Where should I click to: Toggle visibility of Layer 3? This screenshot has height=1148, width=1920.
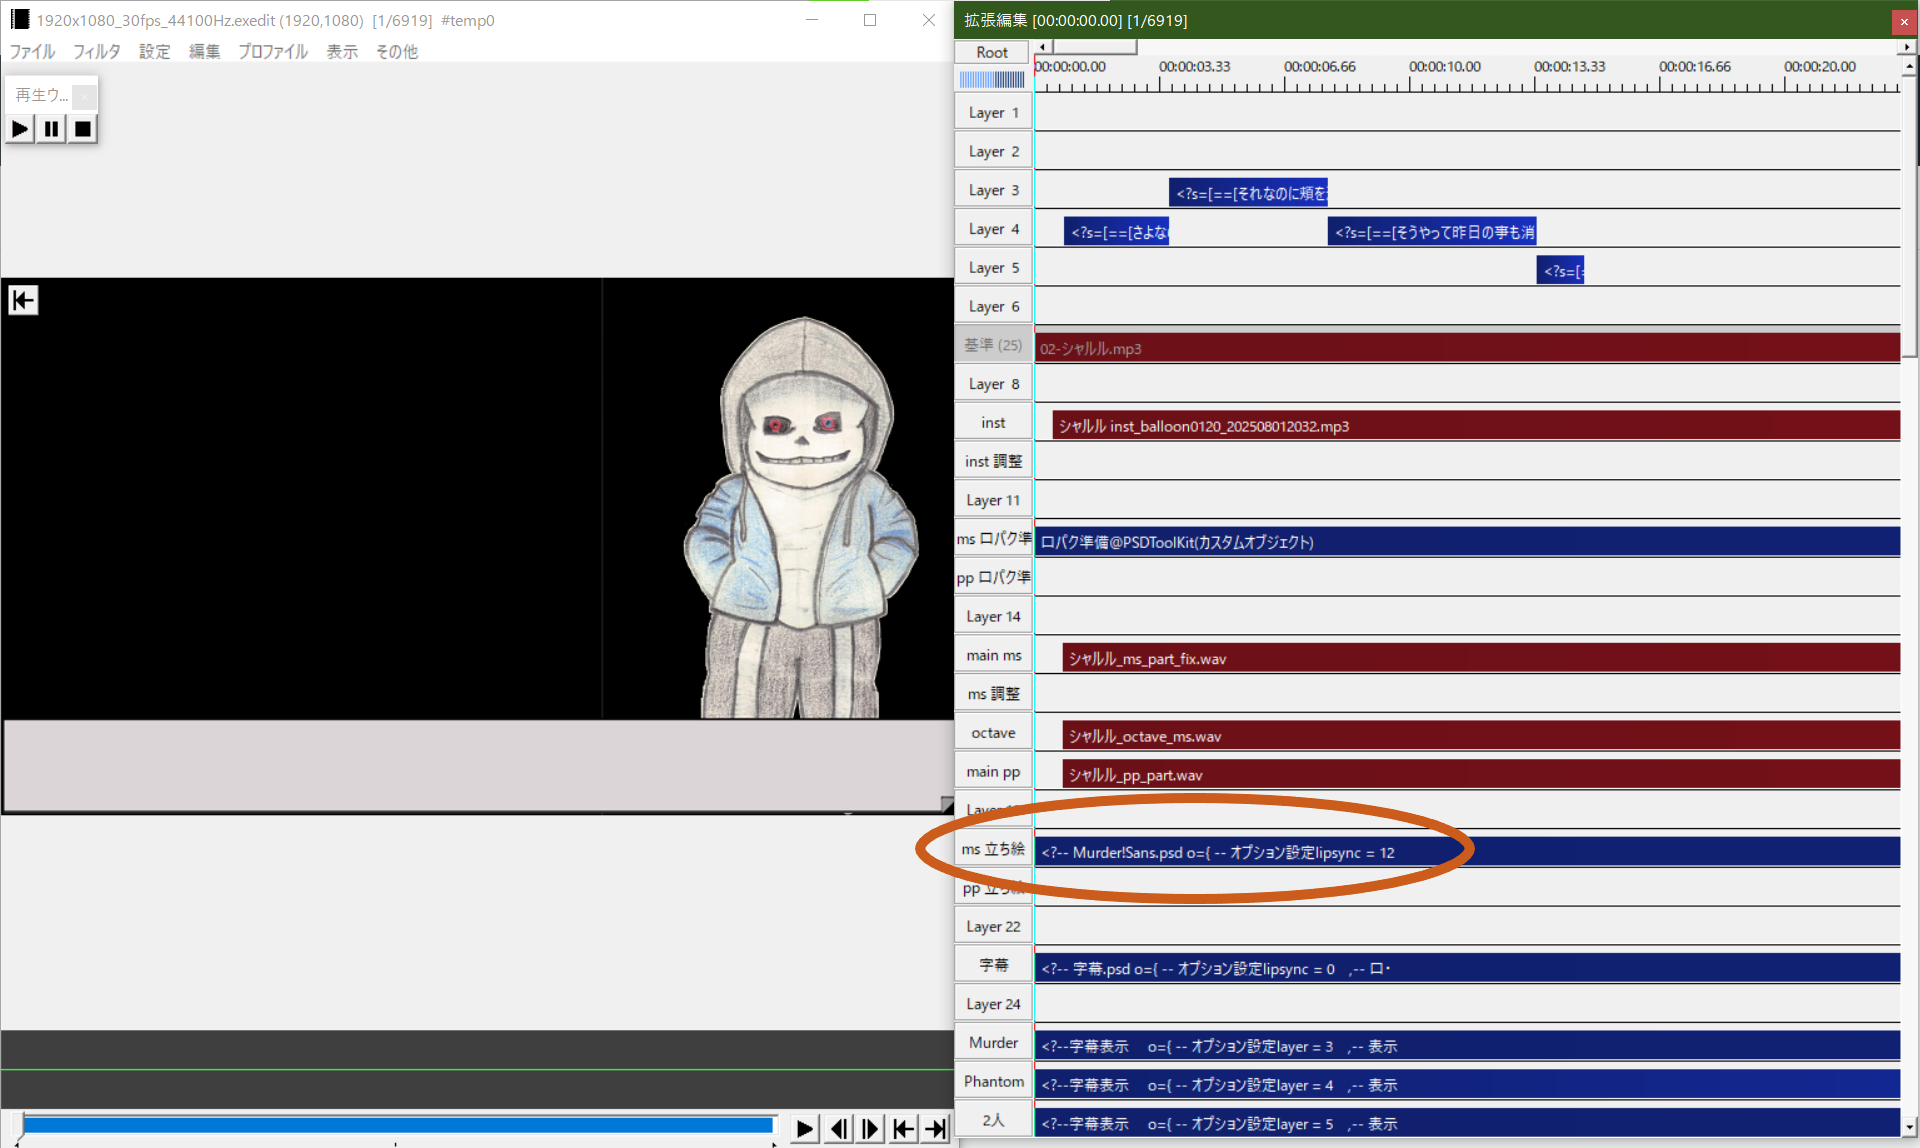pyautogui.click(x=993, y=190)
